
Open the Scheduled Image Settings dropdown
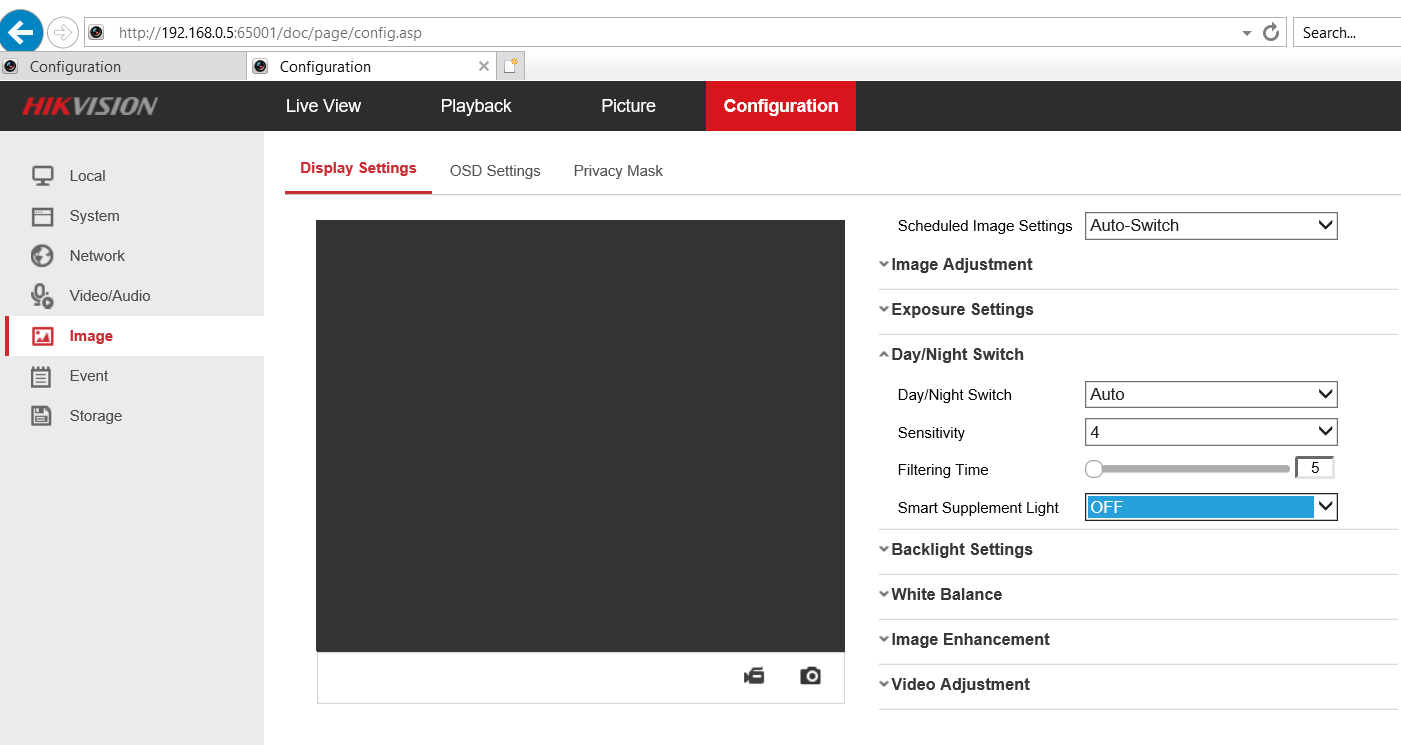tap(1210, 226)
